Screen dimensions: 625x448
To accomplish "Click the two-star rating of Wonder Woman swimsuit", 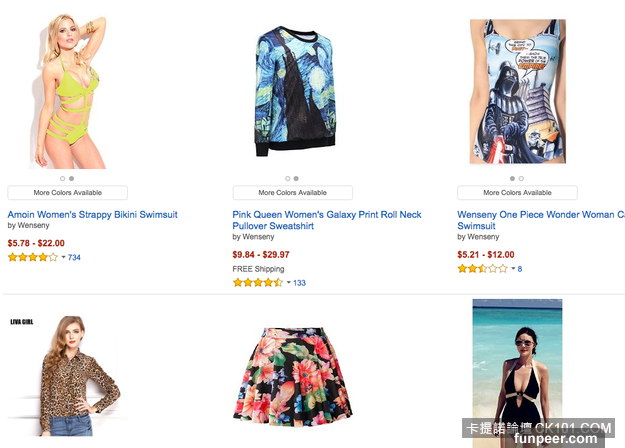I will click(x=483, y=269).
